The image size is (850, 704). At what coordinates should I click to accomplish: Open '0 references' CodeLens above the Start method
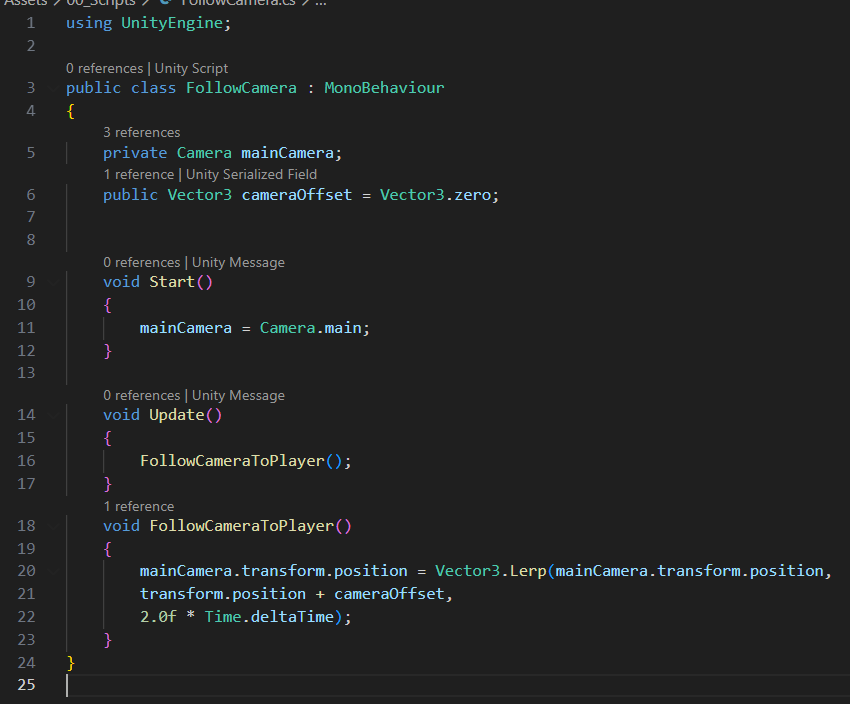141,262
